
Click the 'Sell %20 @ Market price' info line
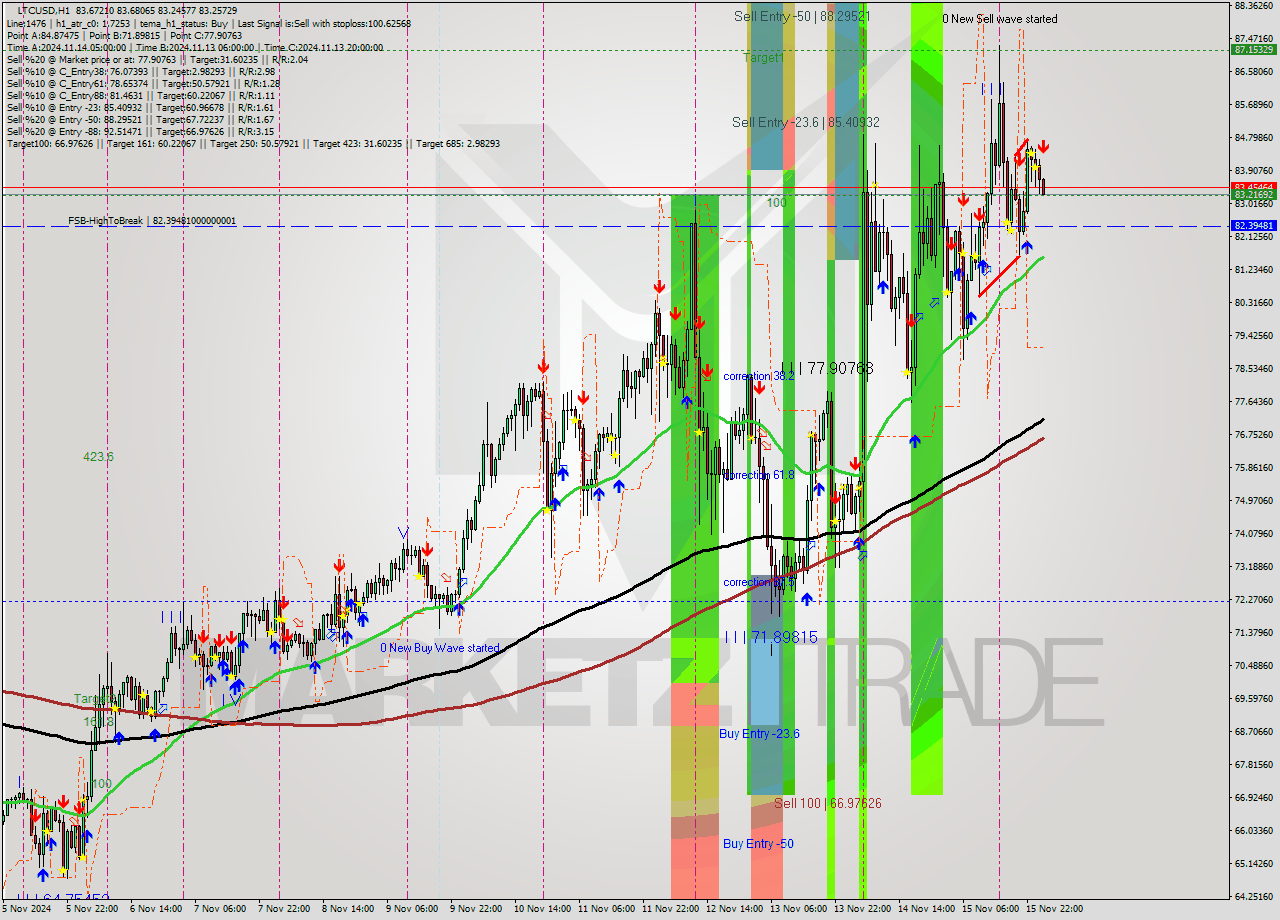pyautogui.click(x=157, y=59)
